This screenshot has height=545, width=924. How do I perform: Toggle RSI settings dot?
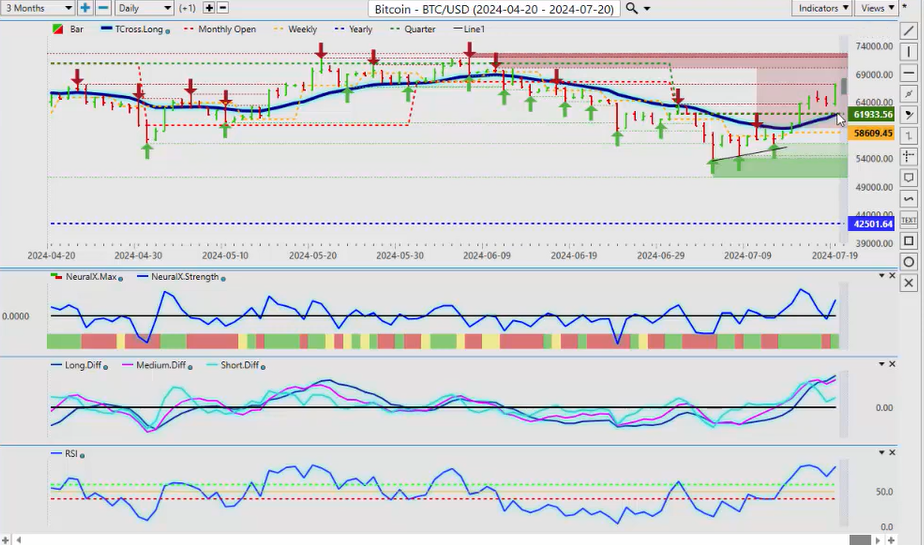[82, 455]
